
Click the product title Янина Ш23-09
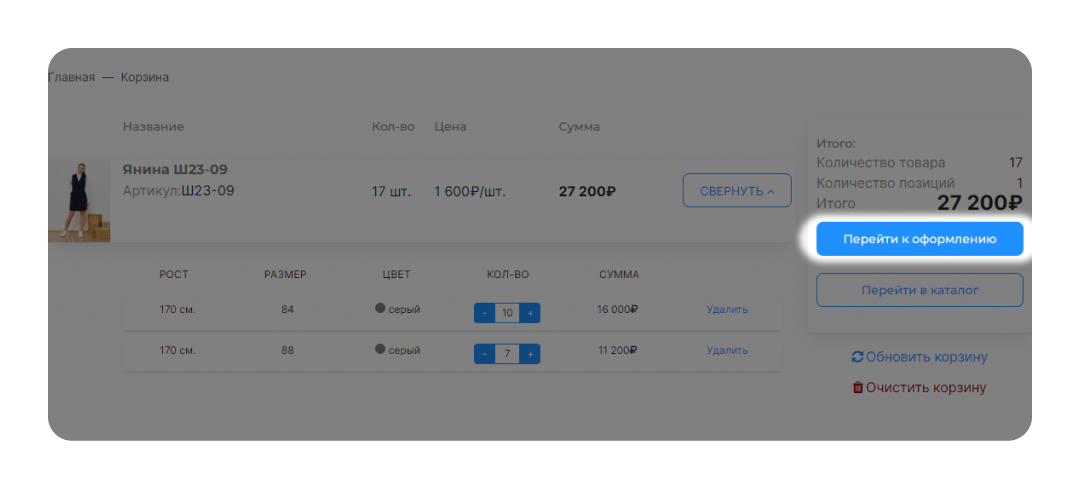coord(175,170)
